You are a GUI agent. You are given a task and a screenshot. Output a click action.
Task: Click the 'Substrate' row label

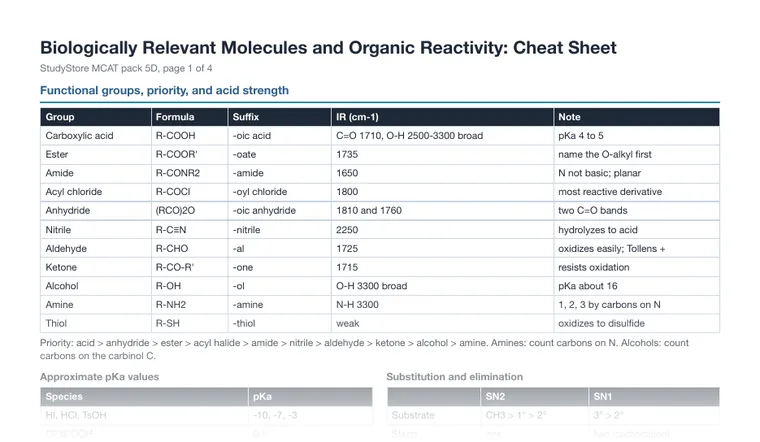click(434, 415)
